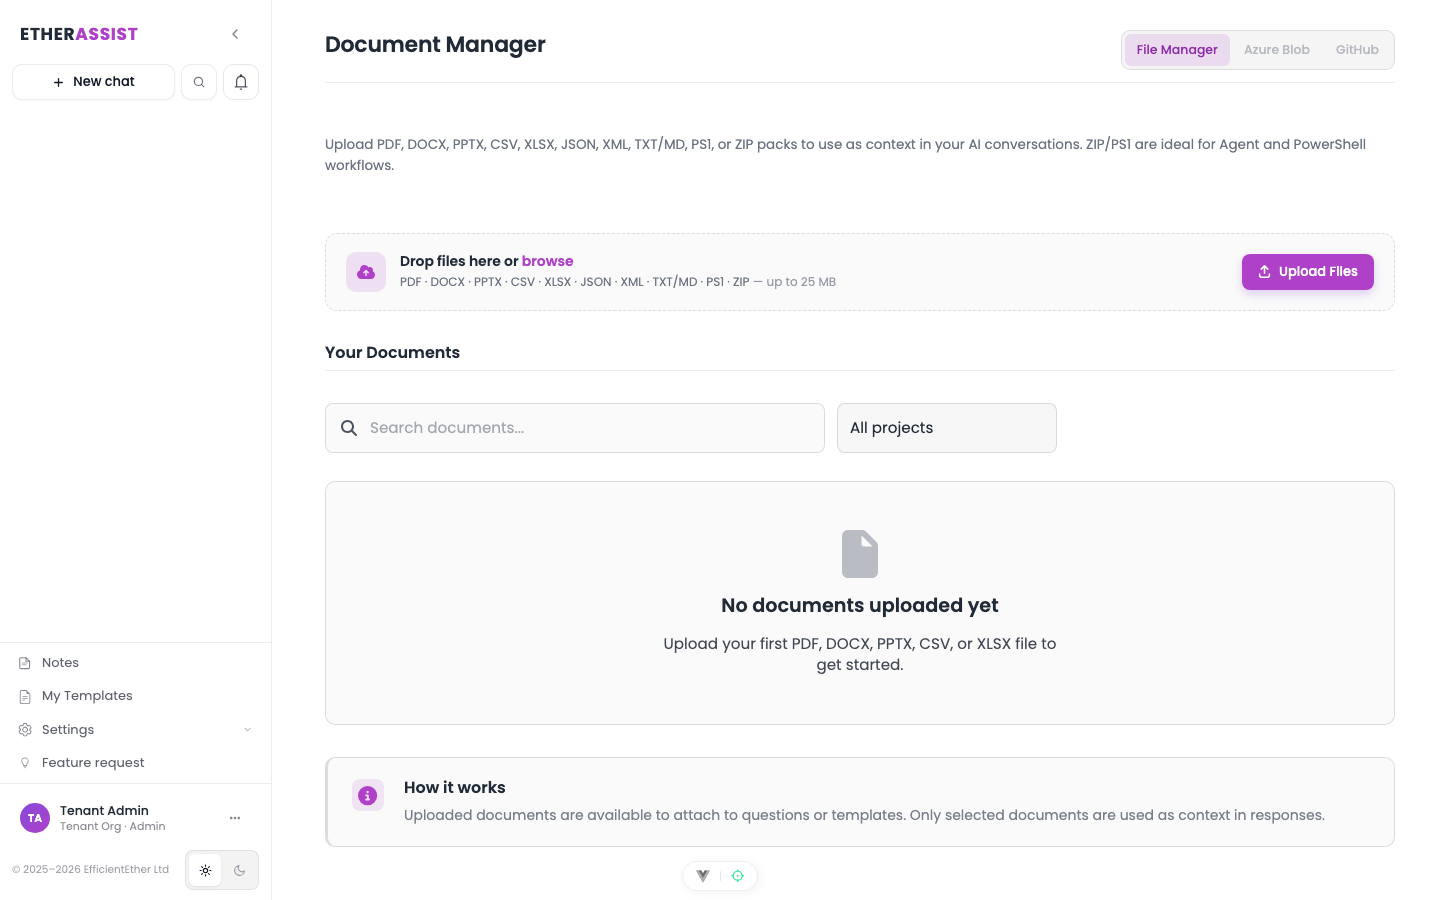Click the TA user avatar
This screenshot has height=900, width=1440.
coord(35,818)
